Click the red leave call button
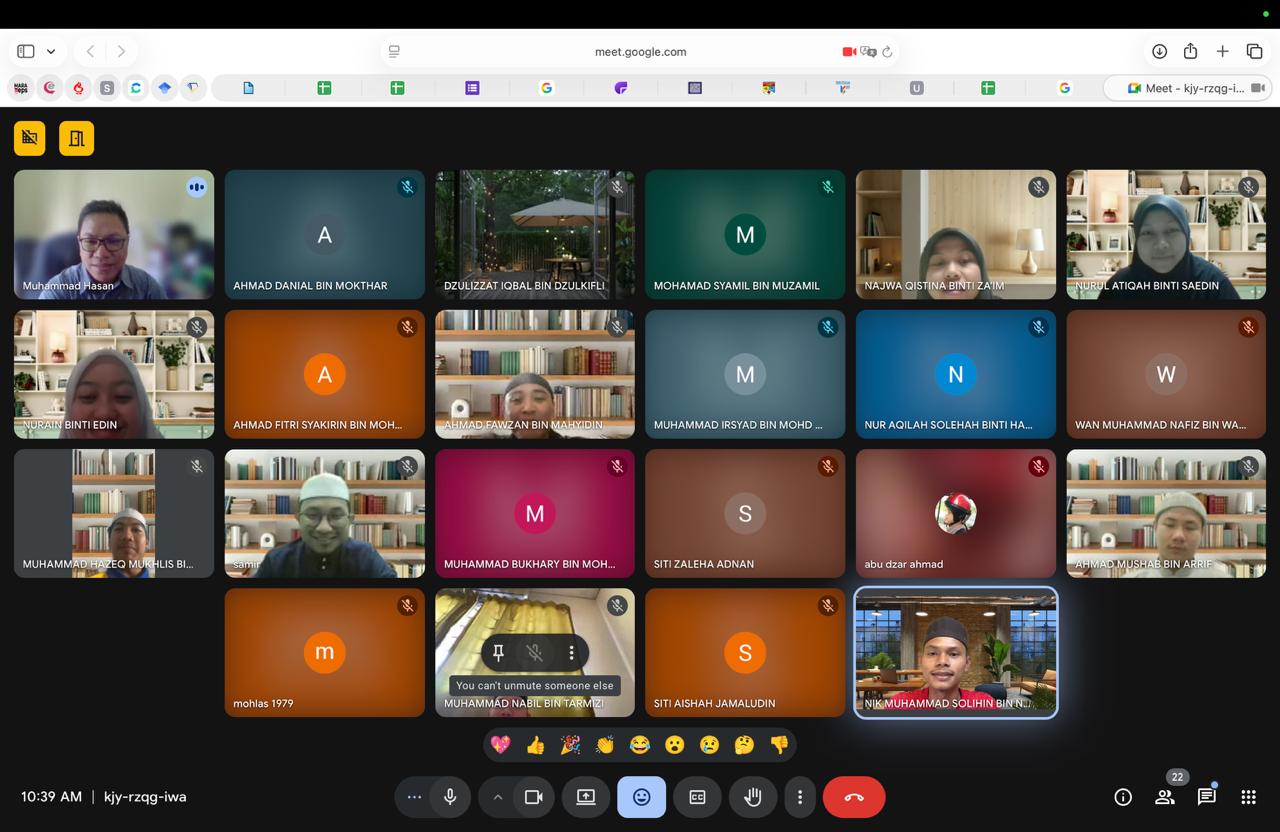 (x=854, y=797)
